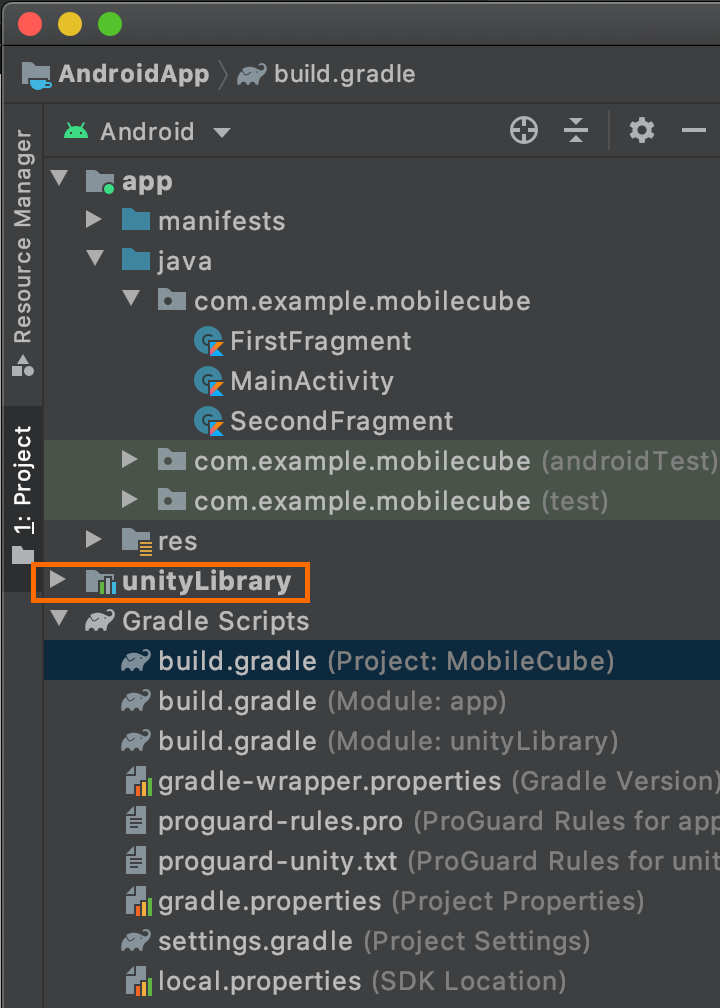The image size is (720, 1008).
Task: Select the app module folder icon
Action: [x=100, y=182]
